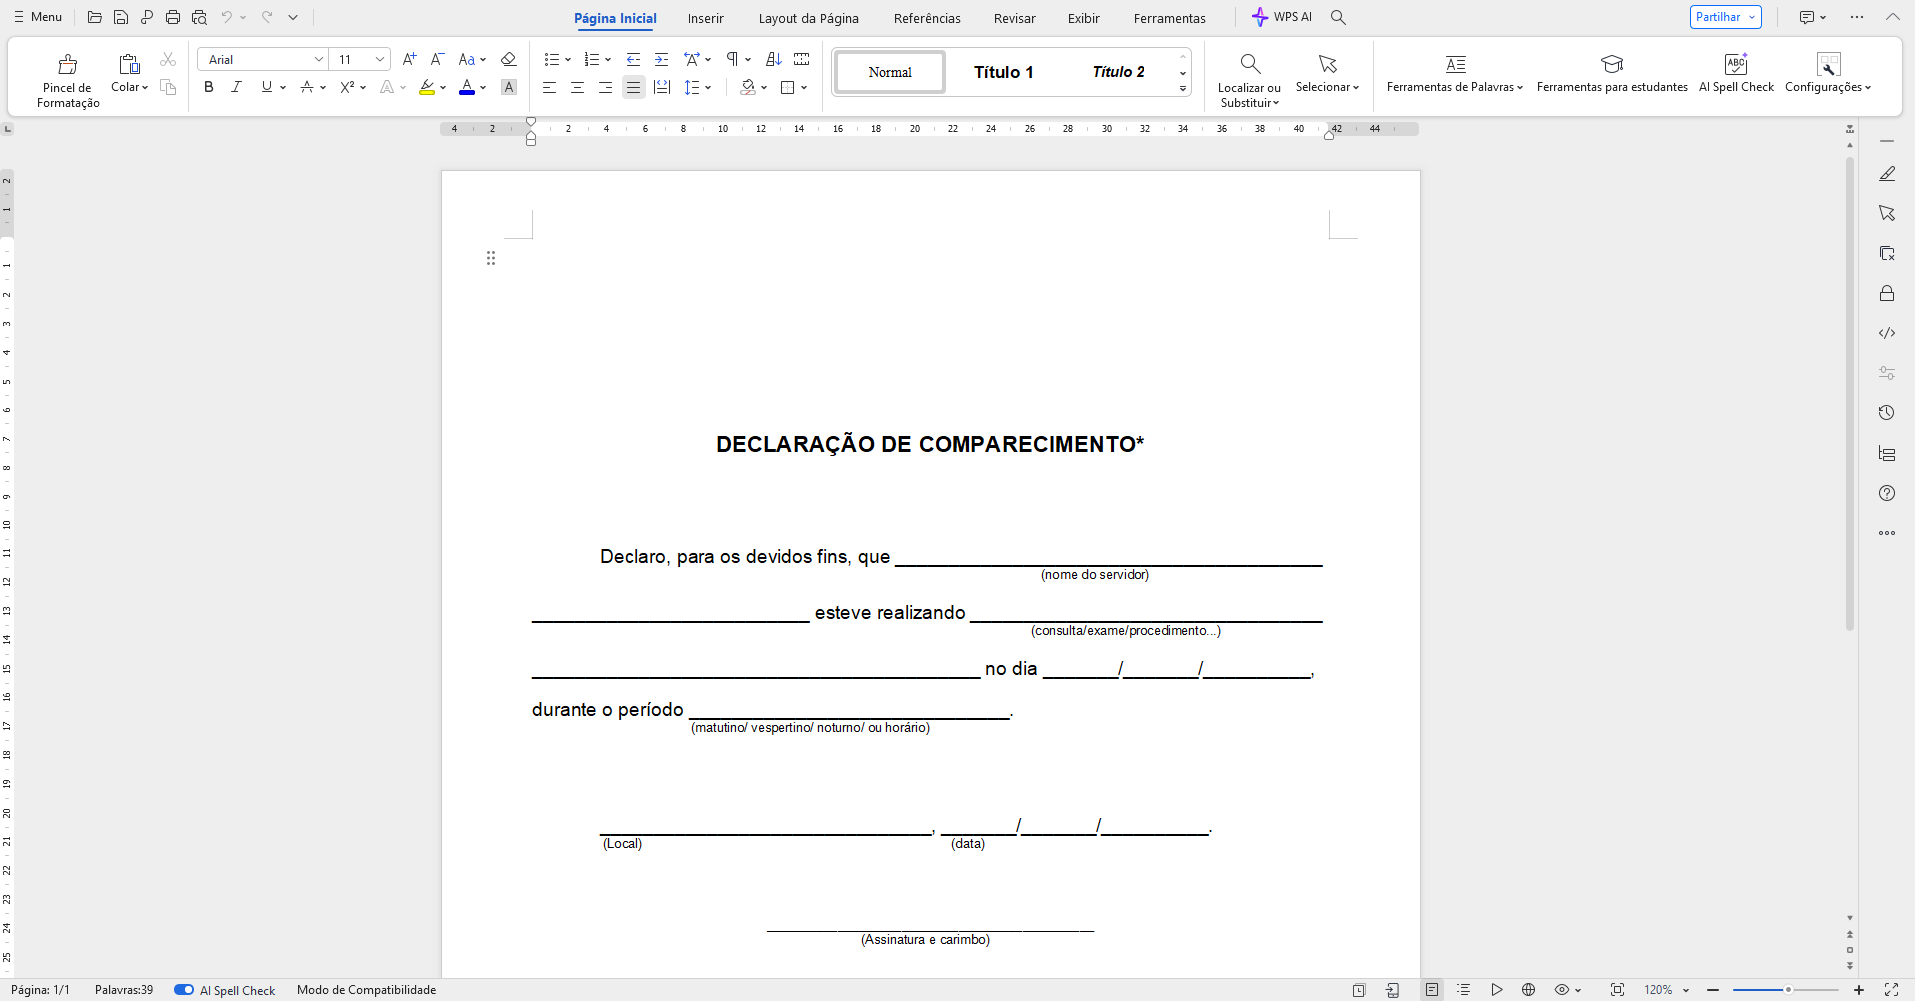Click the Increase font size icon

409,60
